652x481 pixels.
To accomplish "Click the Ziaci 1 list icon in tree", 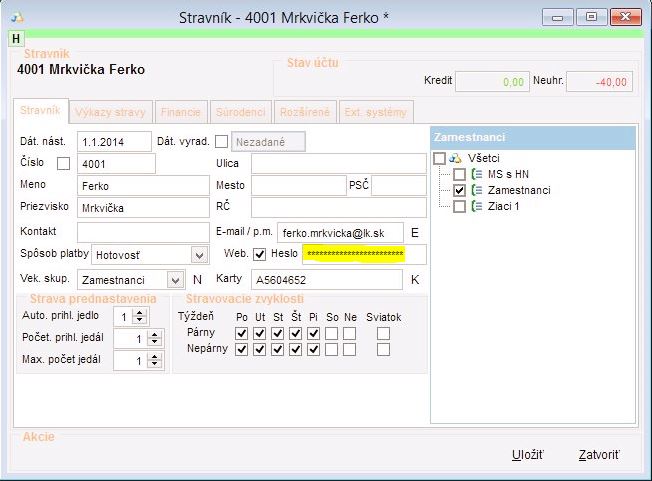I will point(476,206).
